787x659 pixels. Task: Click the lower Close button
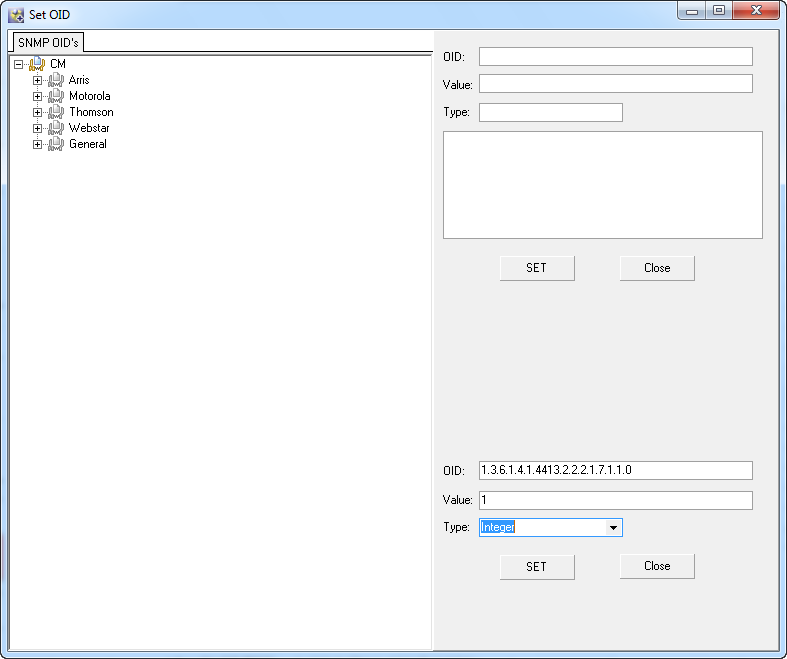pos(657,566)
